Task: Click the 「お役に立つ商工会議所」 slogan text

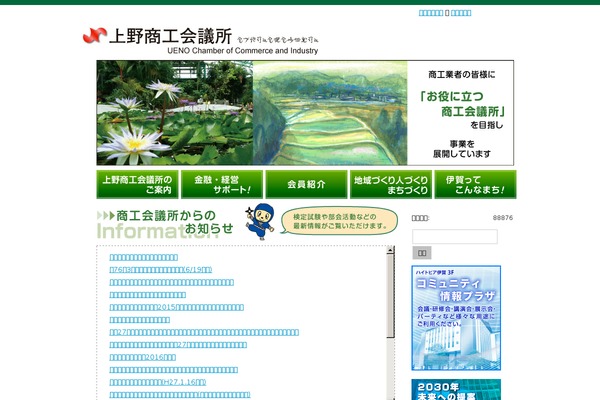Action: click(x=462, y=104)
